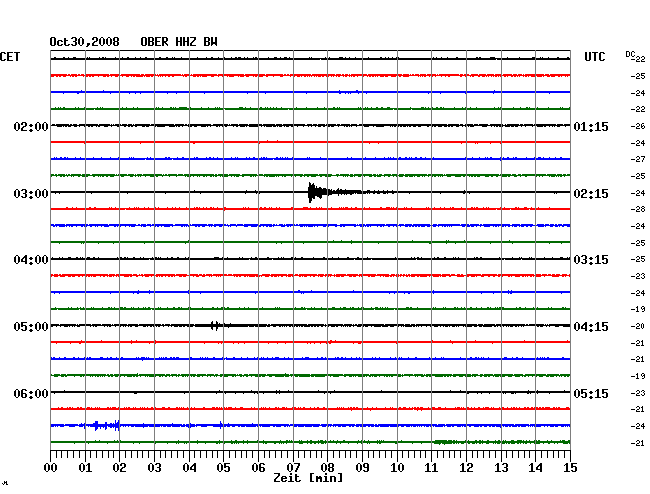The width and height of the screenshot is (650, 494).
Task: Click the green noise burst near minute 11
Action: pyautogui.click(x=444, y=442)
